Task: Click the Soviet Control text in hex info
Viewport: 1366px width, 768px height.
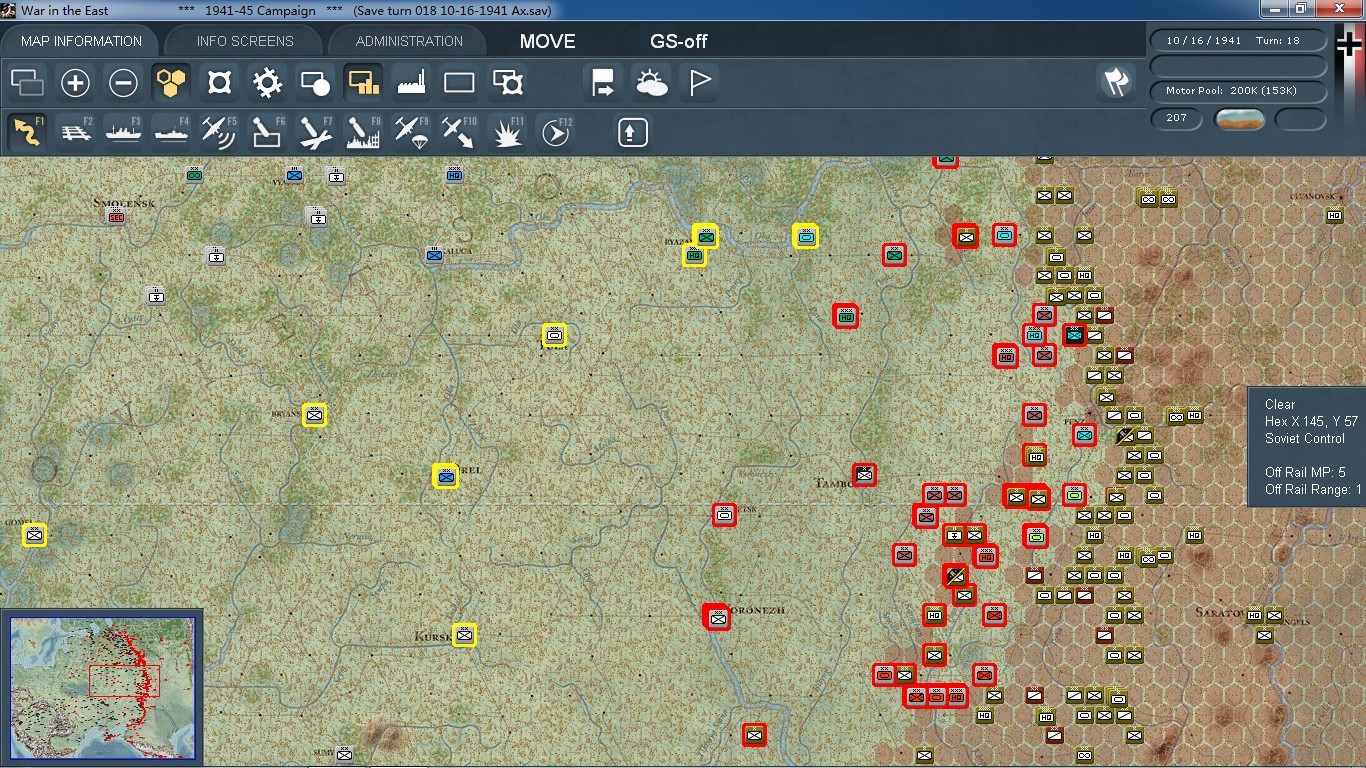Action: point(1305,438)
